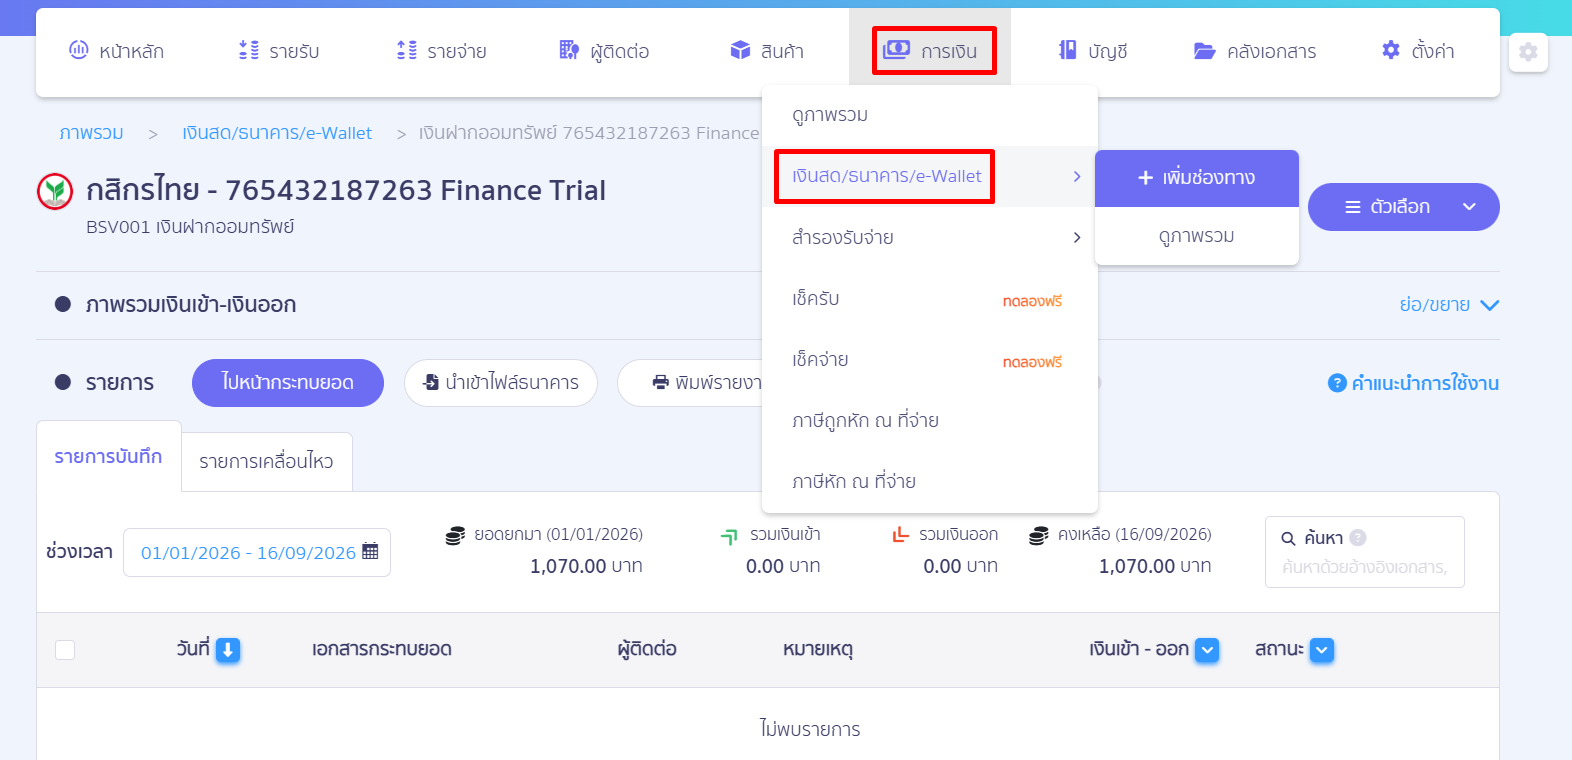Image resolution: width=1572 pixels, height=760 pixels.
Task: Click the blue question icon beside คำแนะนำการใช้งาน
Action: tap(1337, 383)
